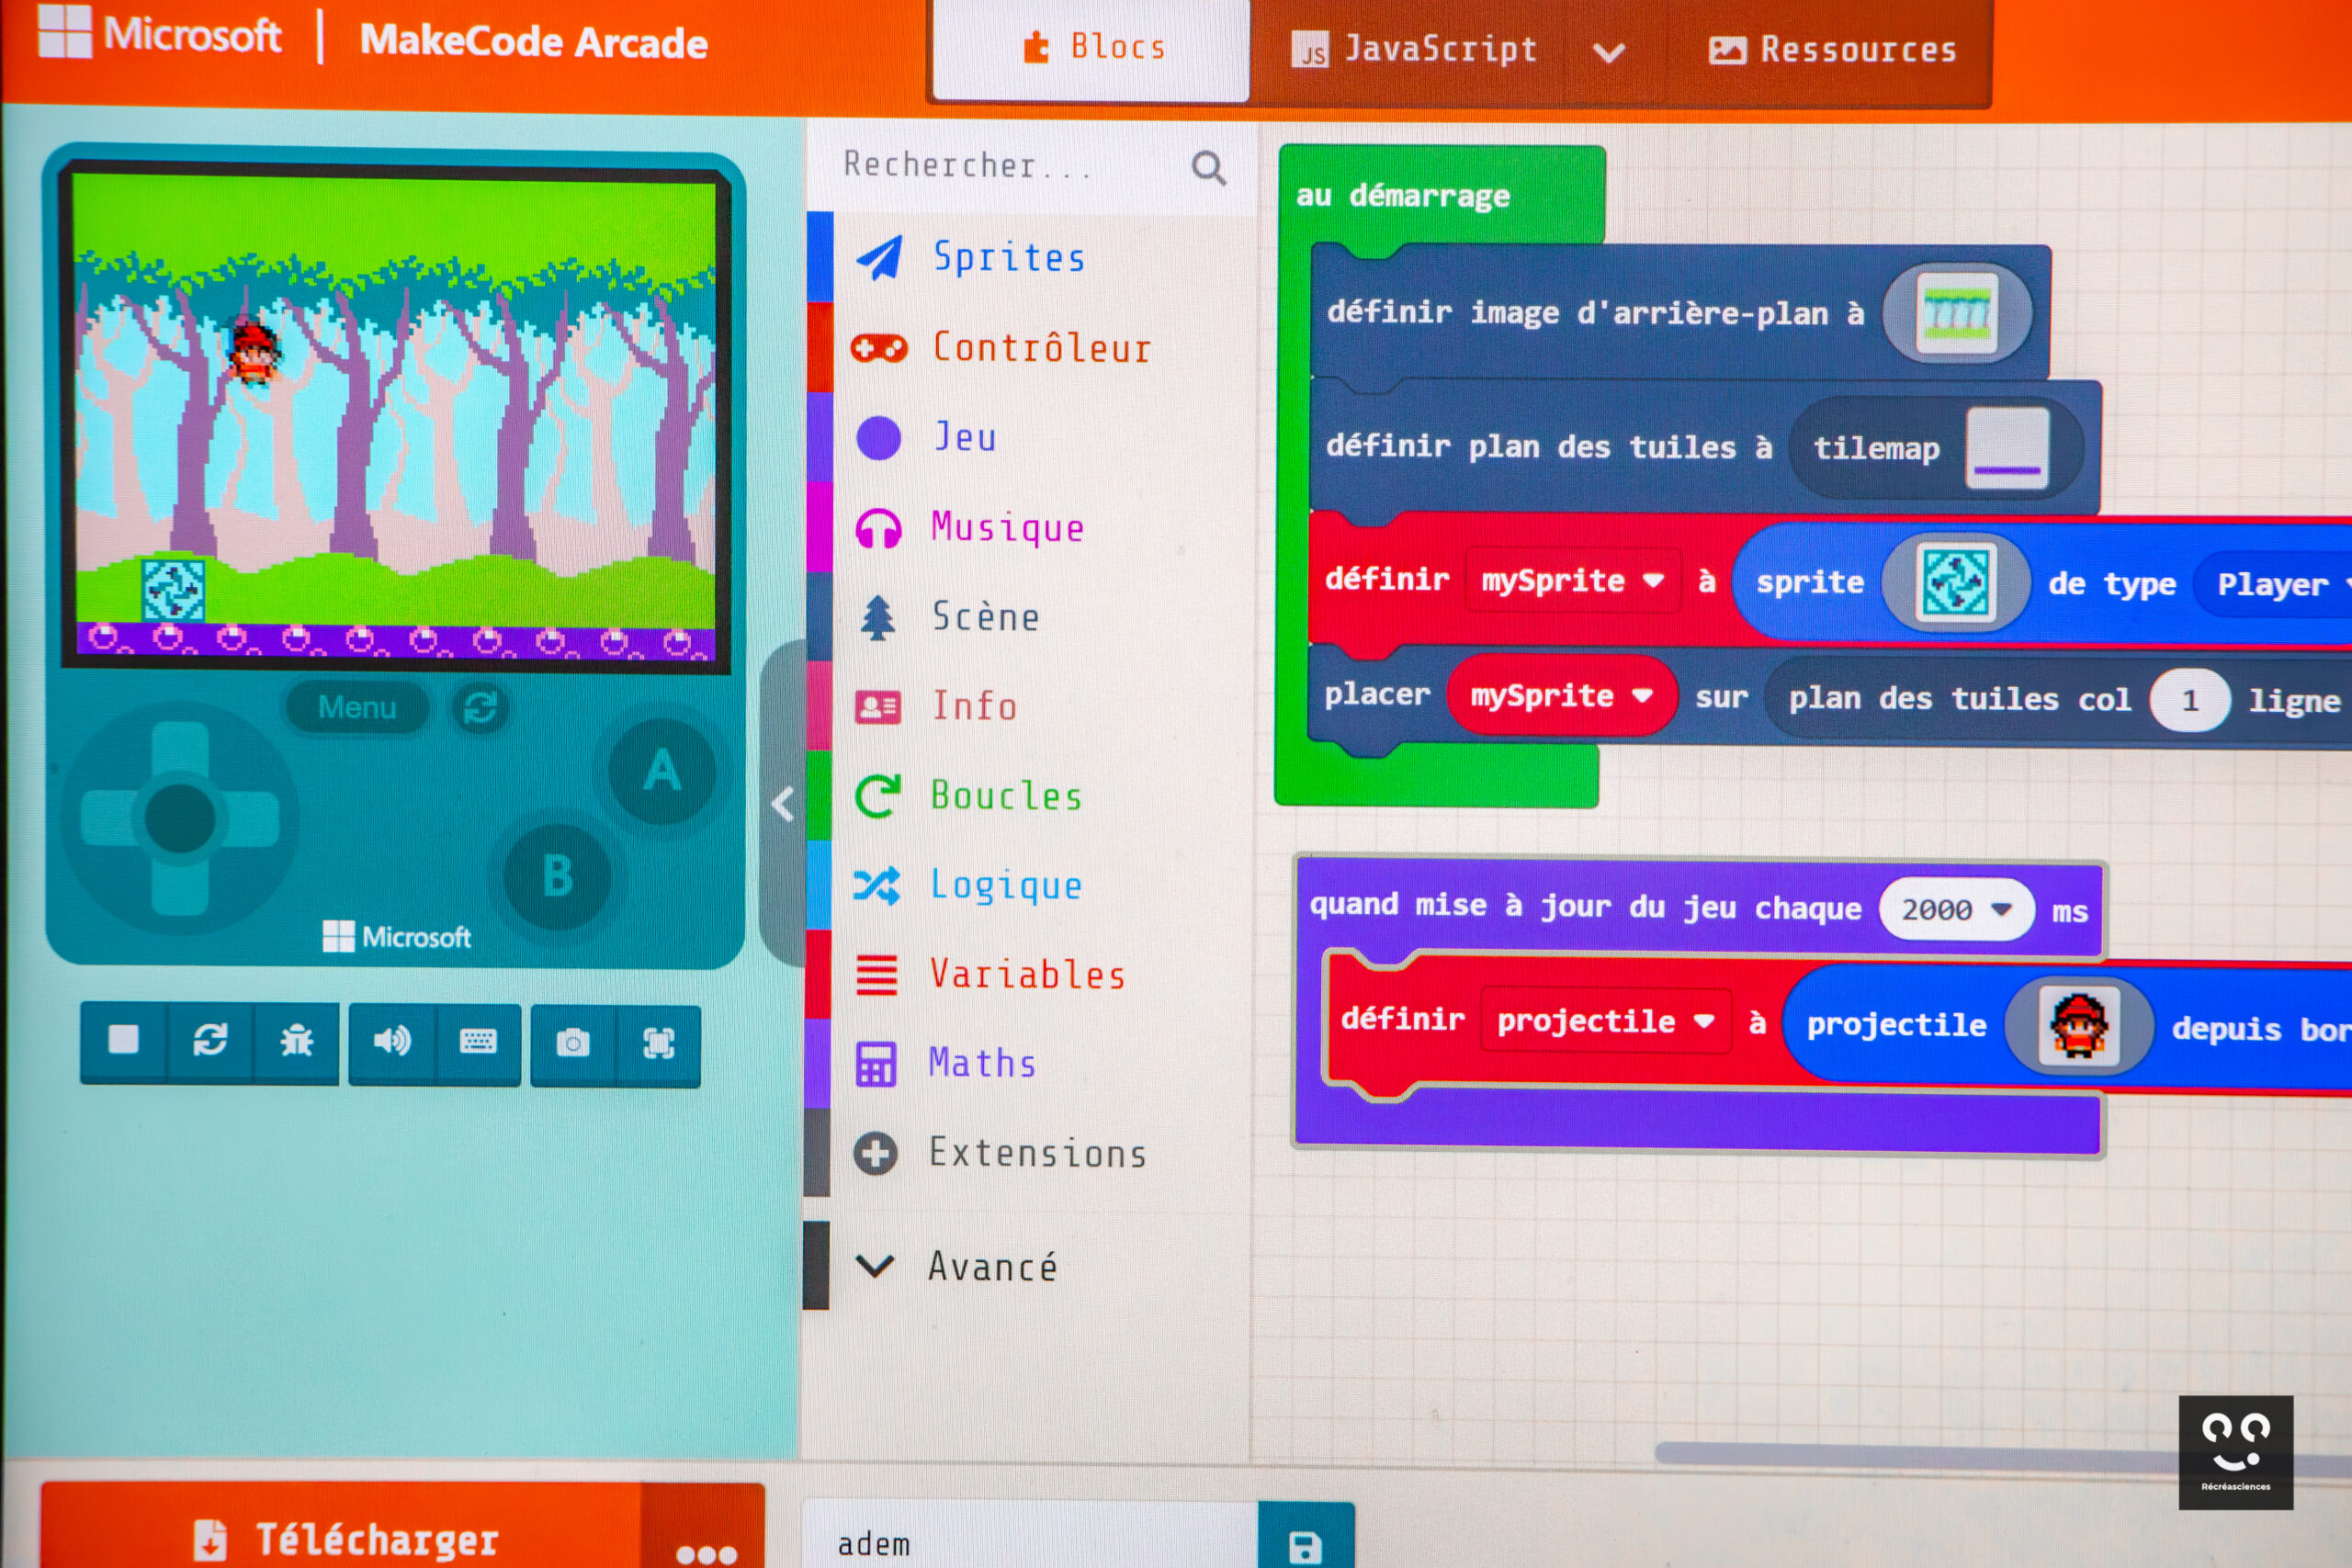Open the projectile image editor thumbnail
Image resolution: width=2352 pixels, height=1568 pixels.
[2079, 1026]
